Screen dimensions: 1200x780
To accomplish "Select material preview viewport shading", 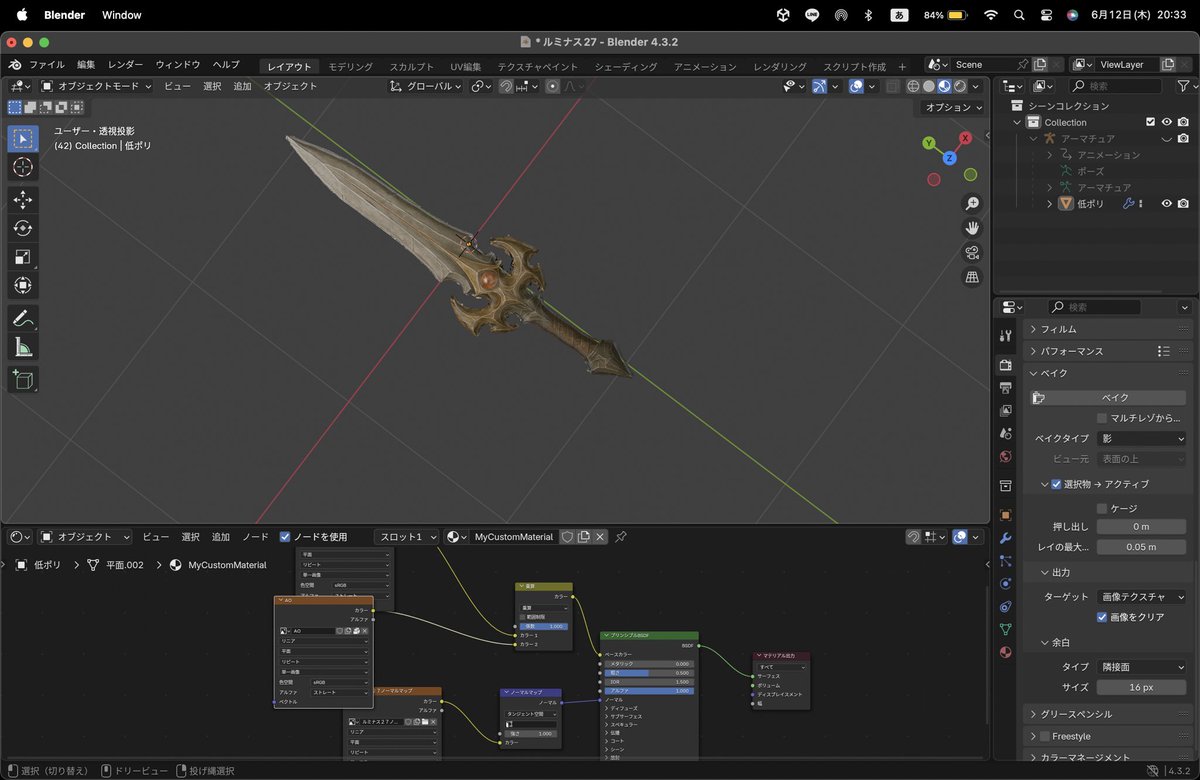I will click(944, 87).
